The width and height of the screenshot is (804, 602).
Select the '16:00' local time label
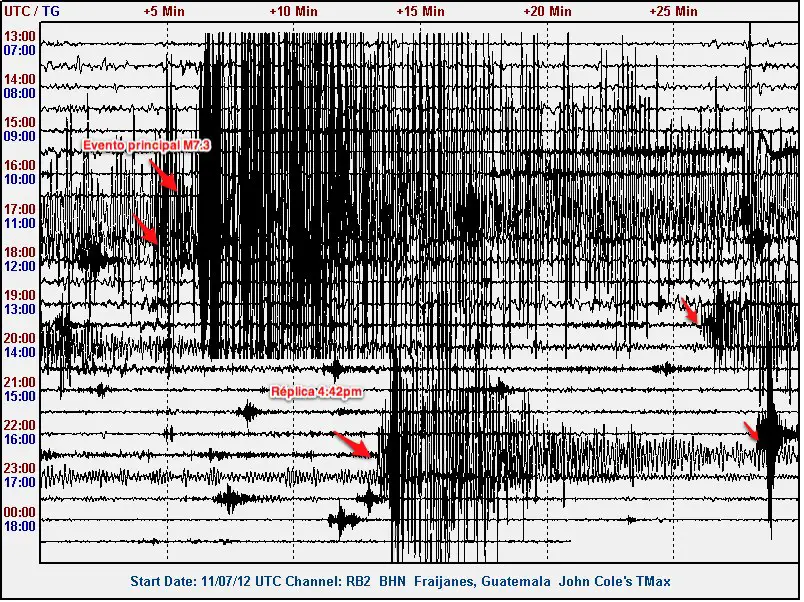tap(20, 439)
